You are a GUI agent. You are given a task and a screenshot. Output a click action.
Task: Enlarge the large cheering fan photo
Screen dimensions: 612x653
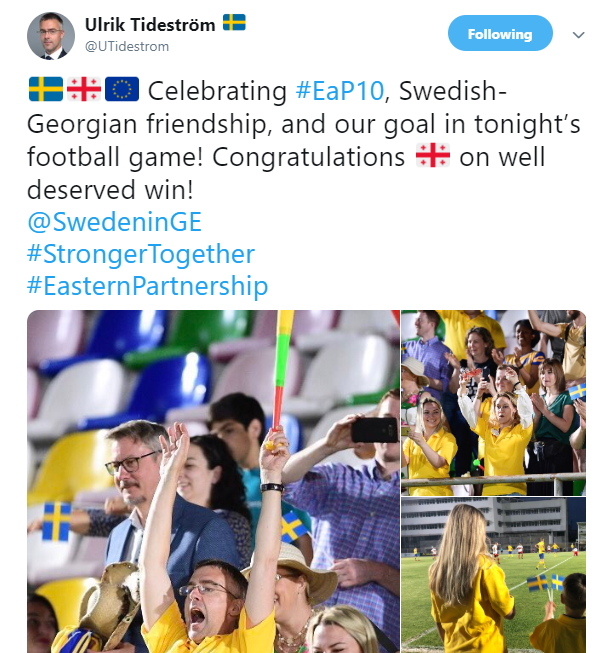point(210,481)
